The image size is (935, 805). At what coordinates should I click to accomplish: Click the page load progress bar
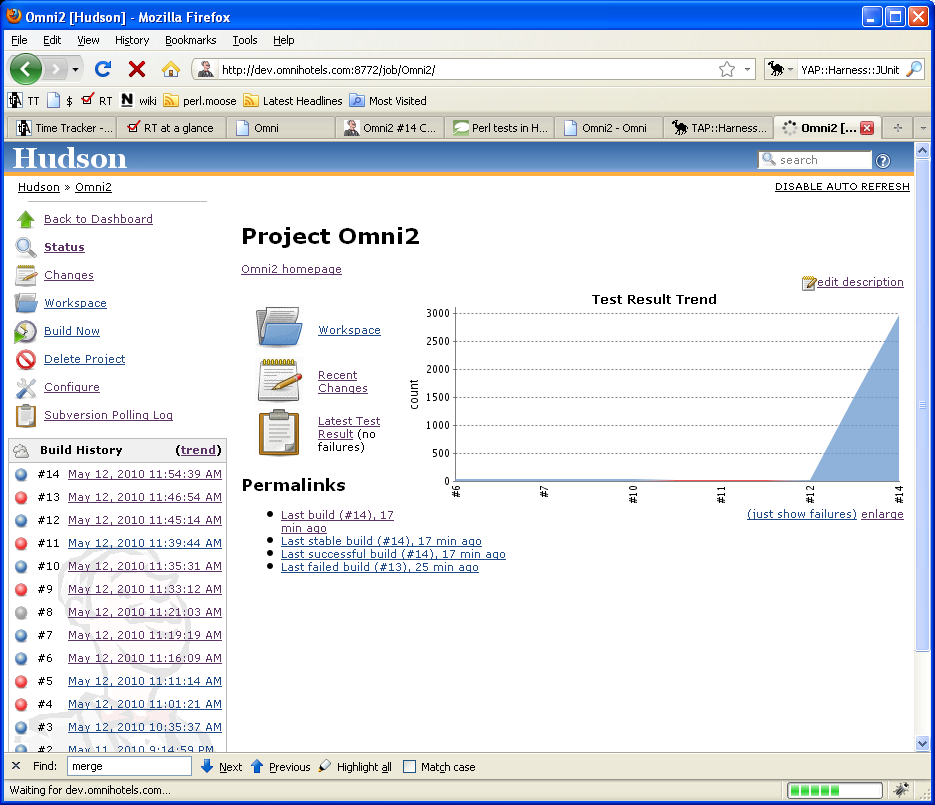click(x=835, y=790)
